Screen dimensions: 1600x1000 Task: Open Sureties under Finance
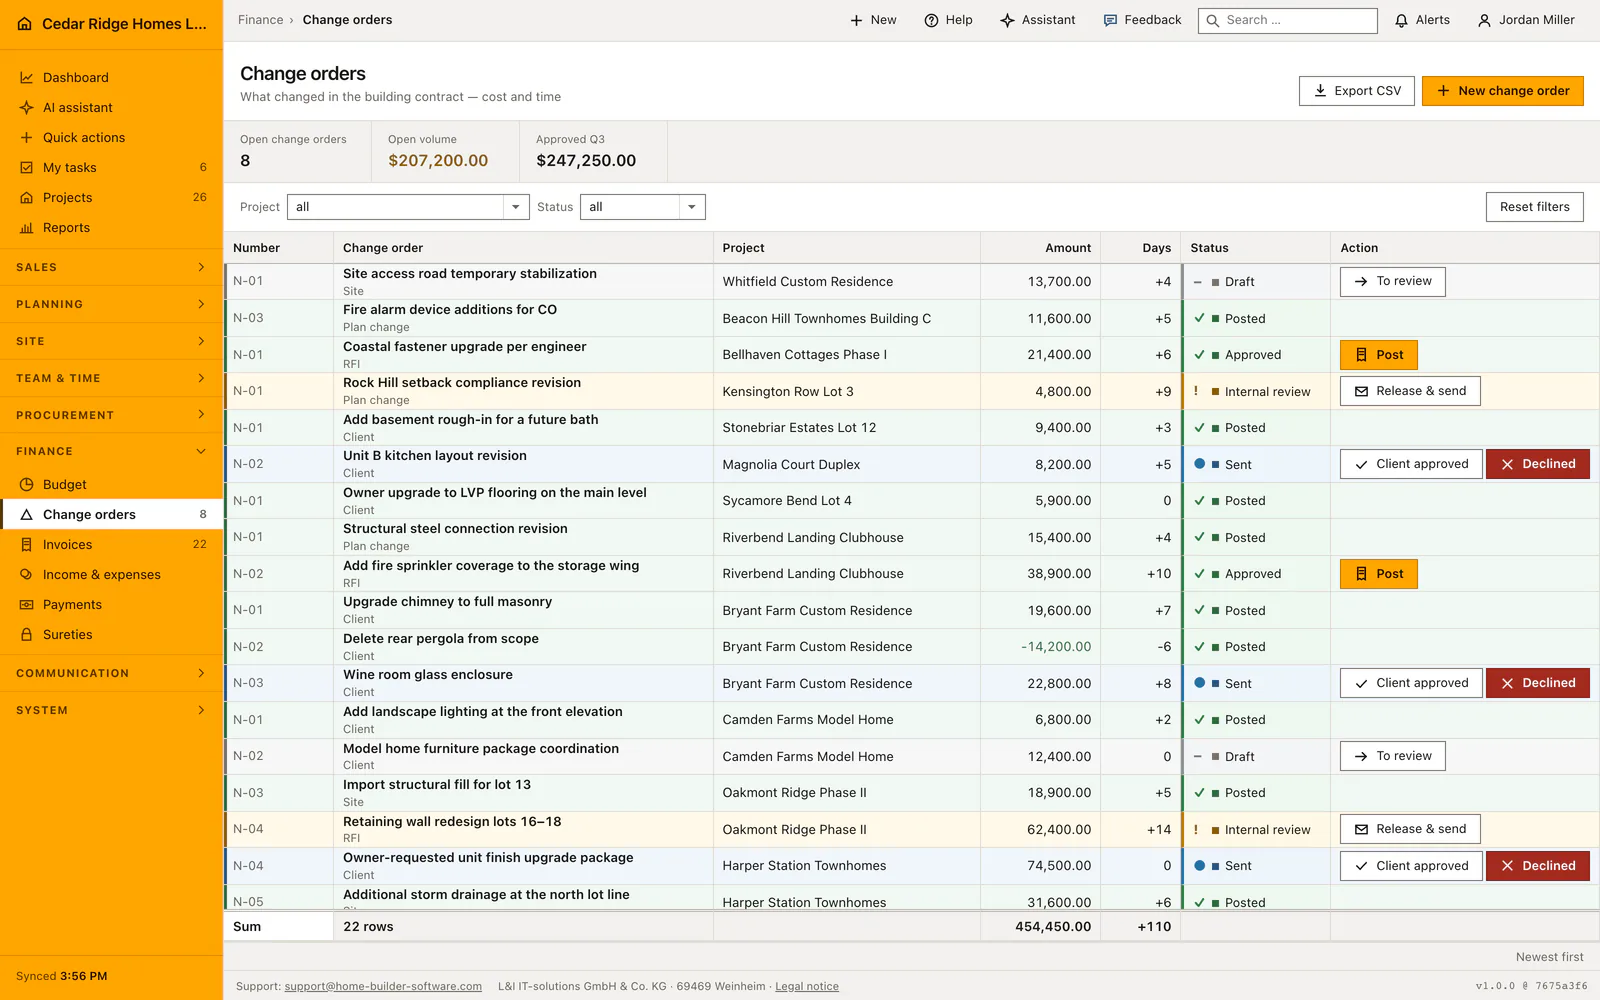[x=111, y=634]
